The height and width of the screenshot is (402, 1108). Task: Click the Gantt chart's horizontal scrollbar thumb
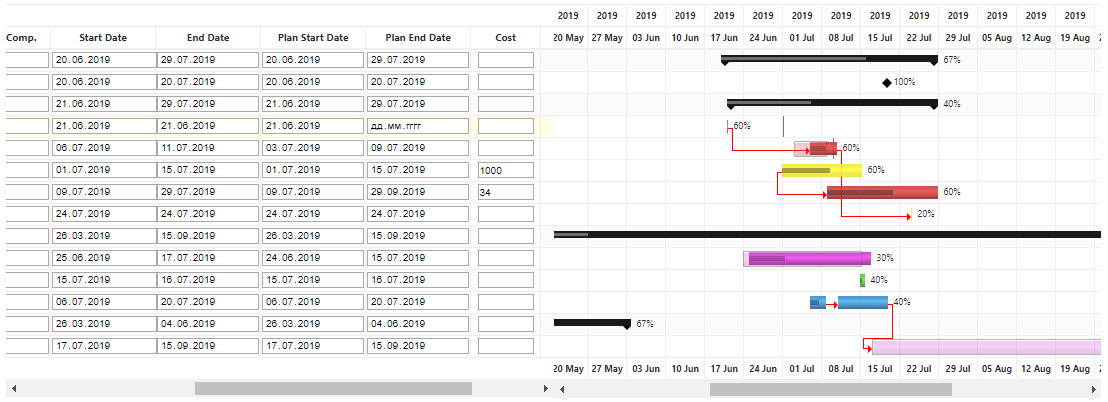click(831, 389)
